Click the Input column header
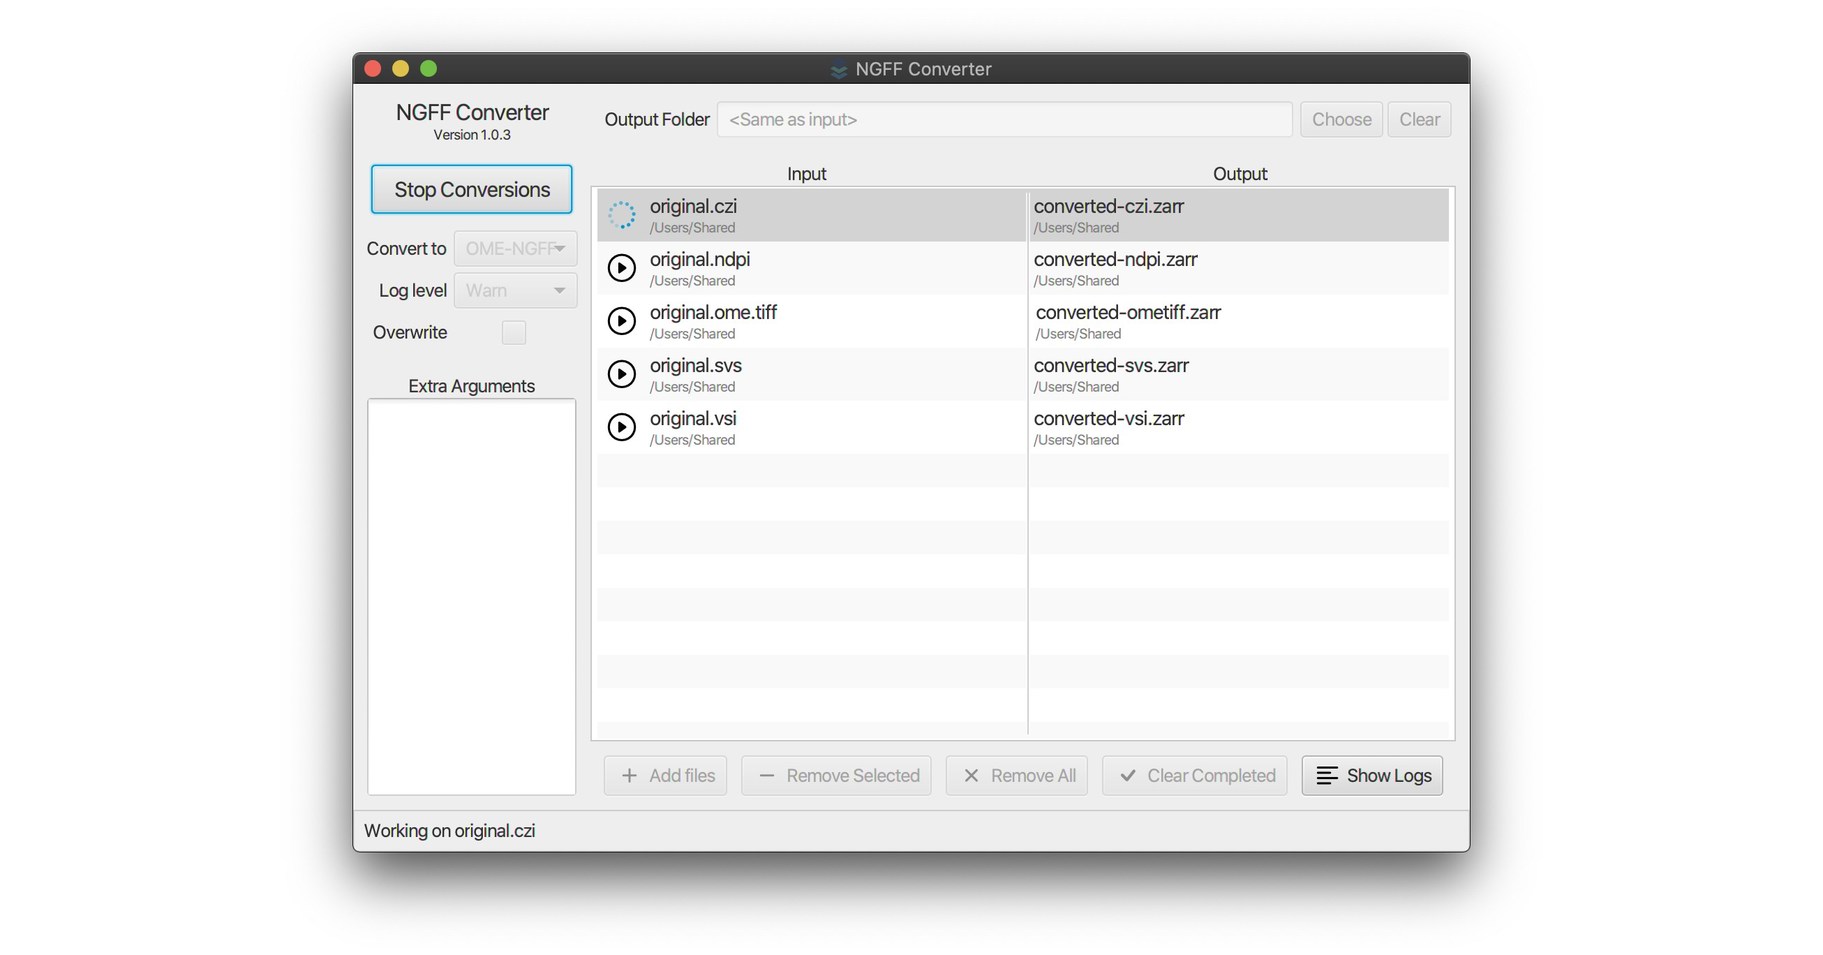Image resolution: width=1823 pixels, height=955 pixels. [x=806, y=173]
